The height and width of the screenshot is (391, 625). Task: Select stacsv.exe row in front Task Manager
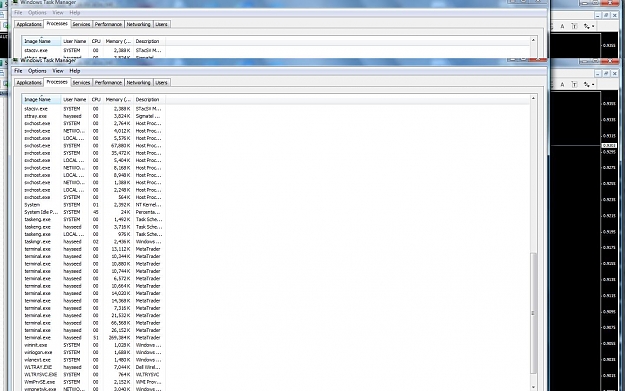pyautogui.click(x=94, y=109)
